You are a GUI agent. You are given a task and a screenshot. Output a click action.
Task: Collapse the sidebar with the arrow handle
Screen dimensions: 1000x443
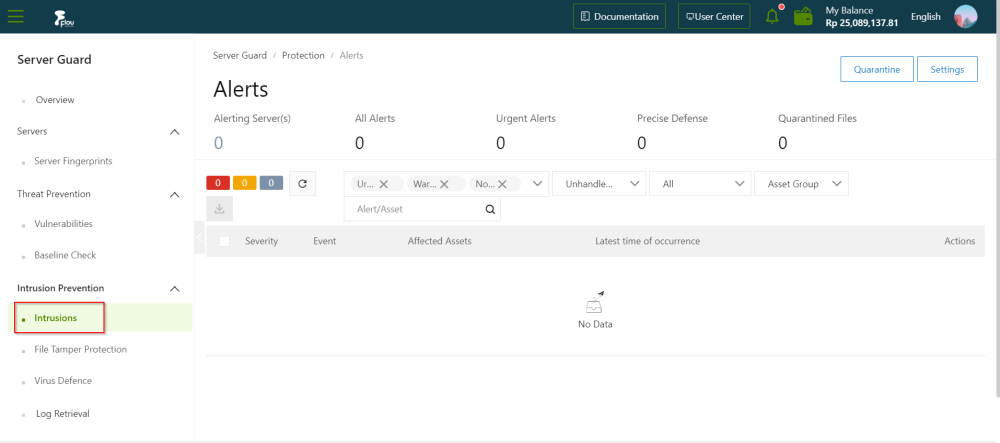pyautogui.click(x=199, y=237)
